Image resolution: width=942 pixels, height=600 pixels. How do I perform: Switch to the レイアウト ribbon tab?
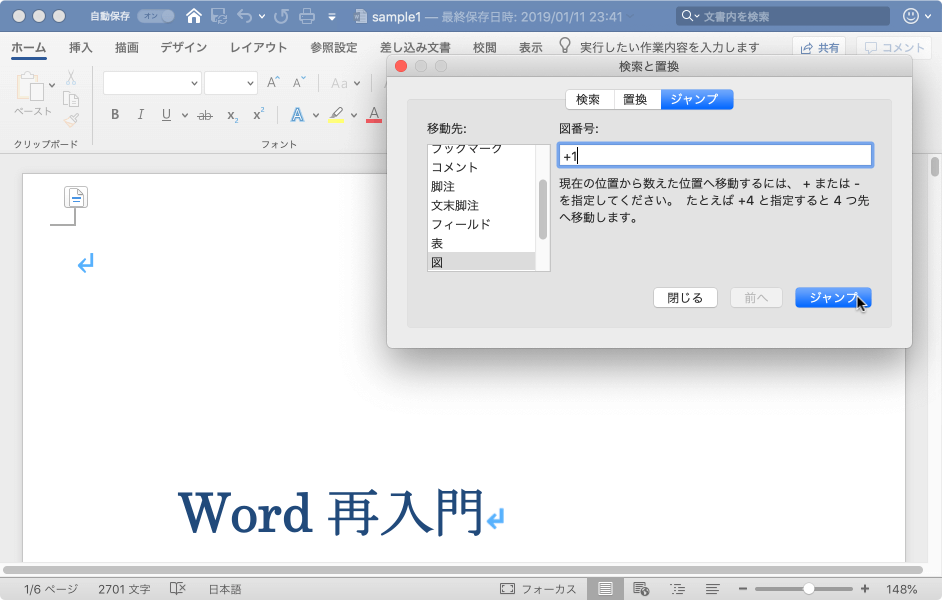(258, 47)
